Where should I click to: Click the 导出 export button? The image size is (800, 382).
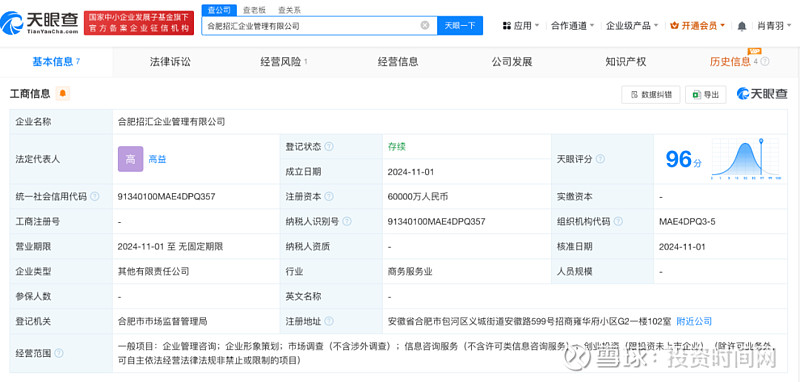click(706, 94)
